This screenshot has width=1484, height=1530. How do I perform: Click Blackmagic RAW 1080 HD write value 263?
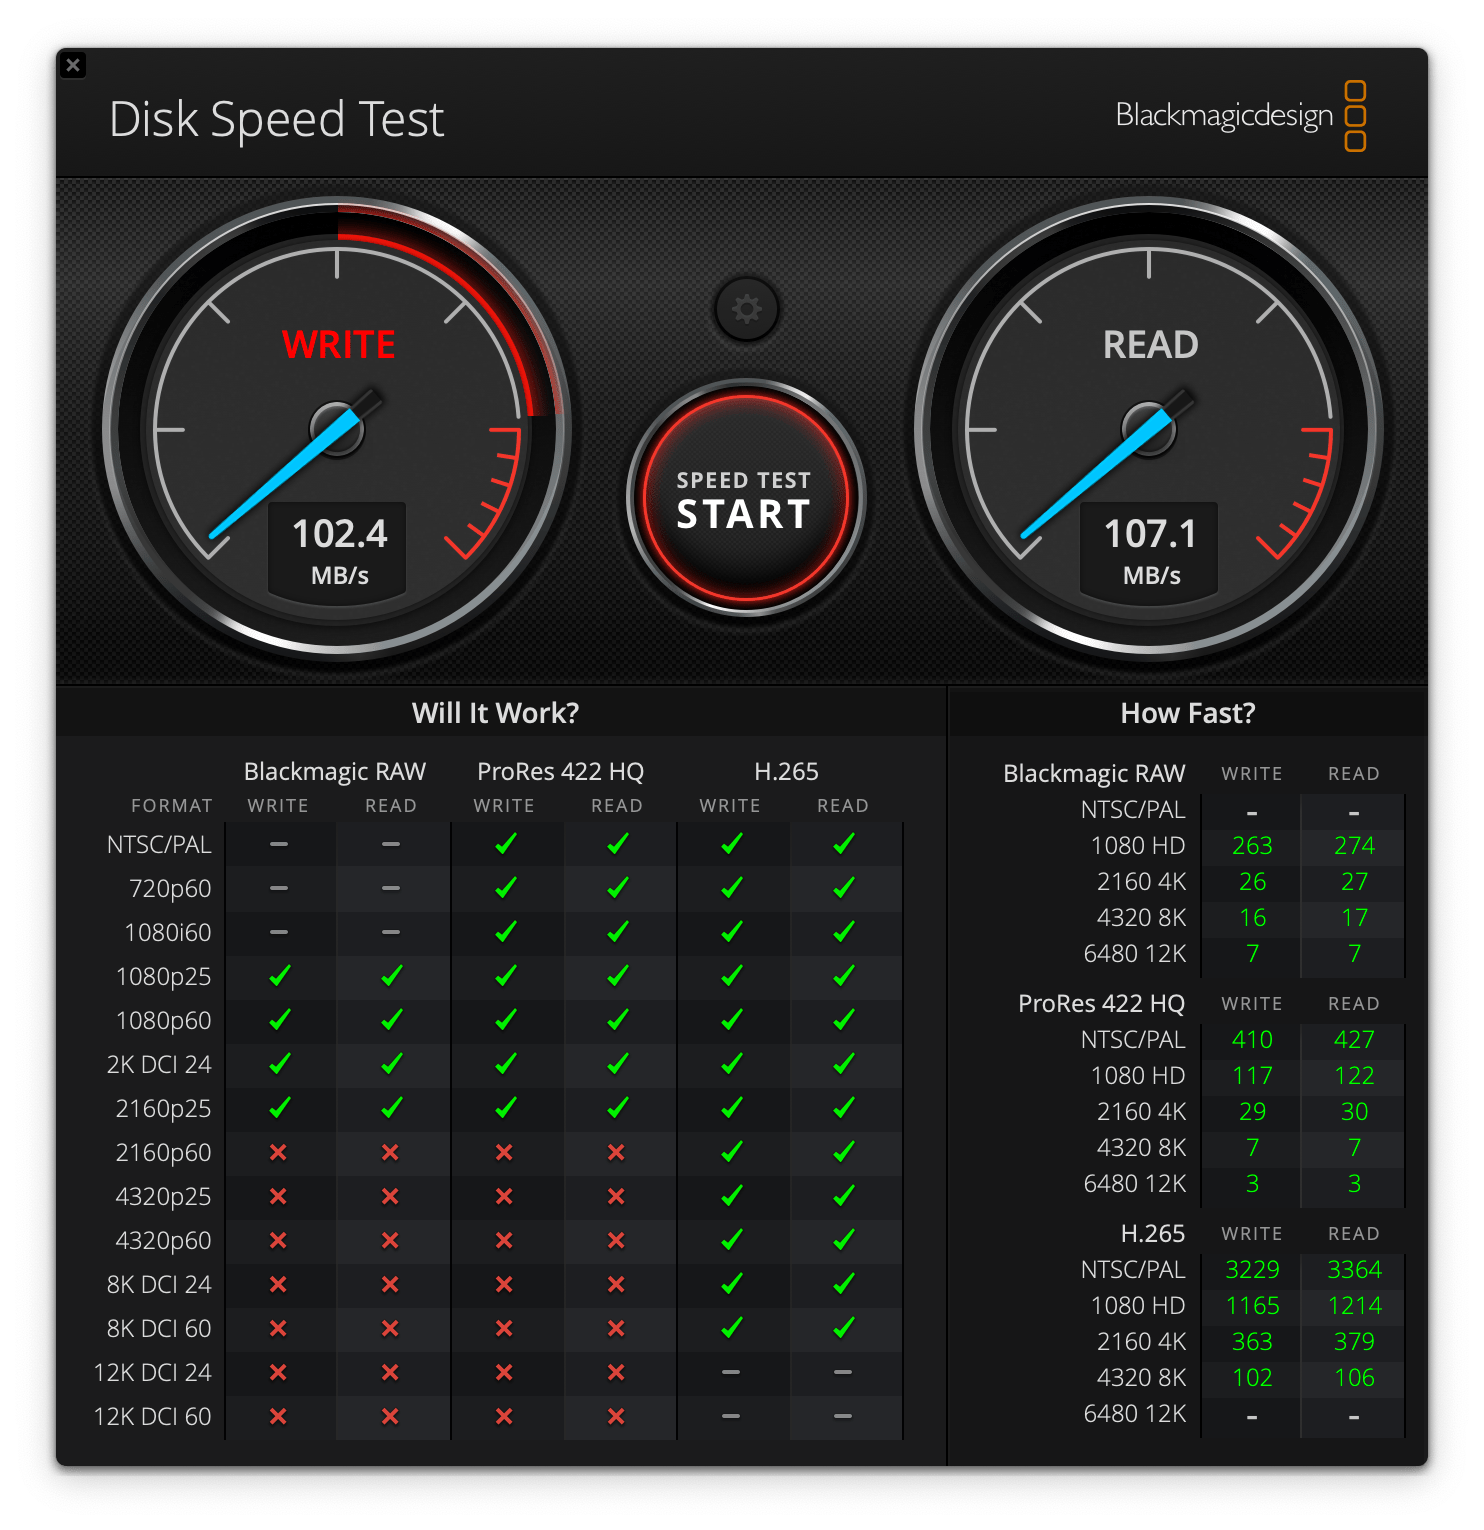click(x=1252, y=845)
